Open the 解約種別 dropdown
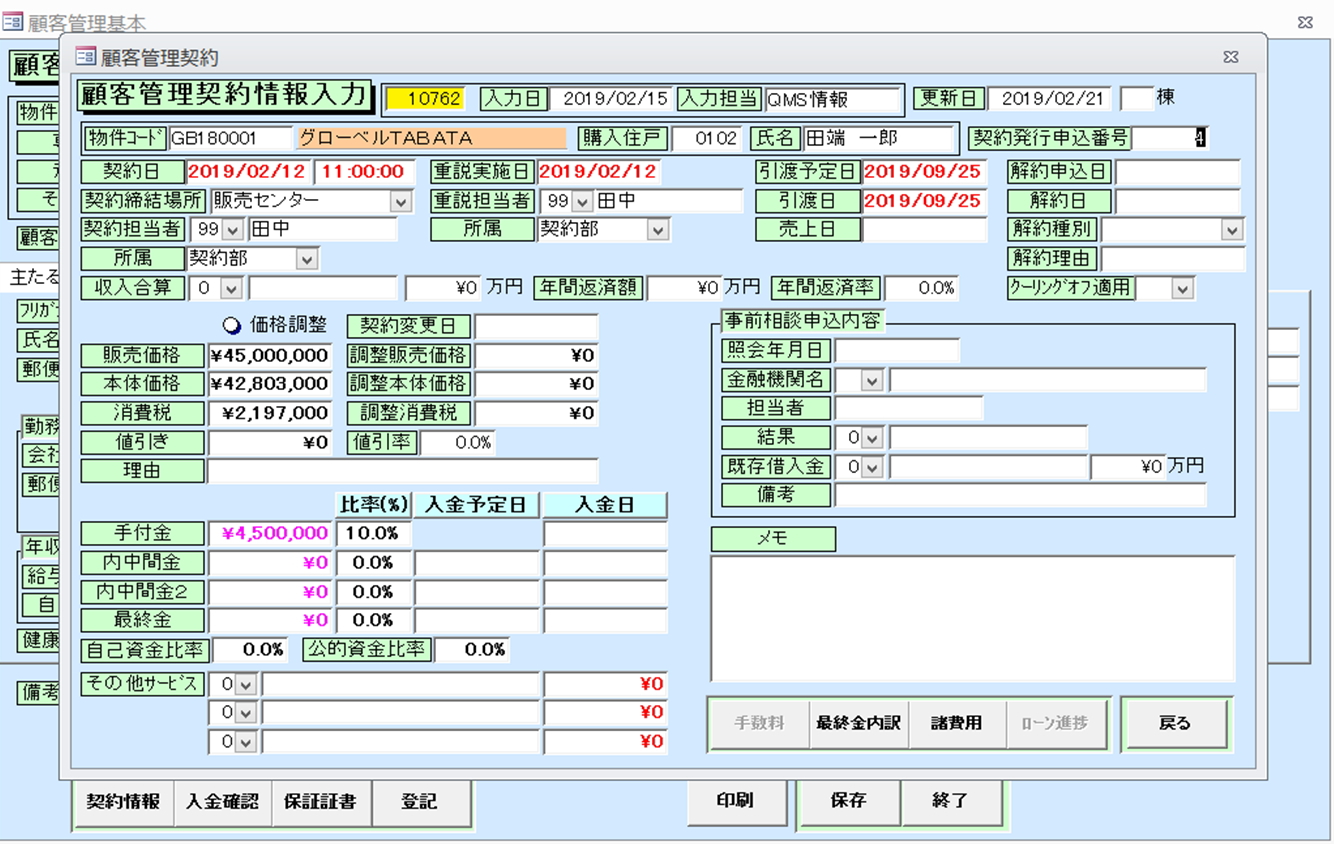Image resolution: width=1334 pixels, height=844 pixels. pos(1232,230)
